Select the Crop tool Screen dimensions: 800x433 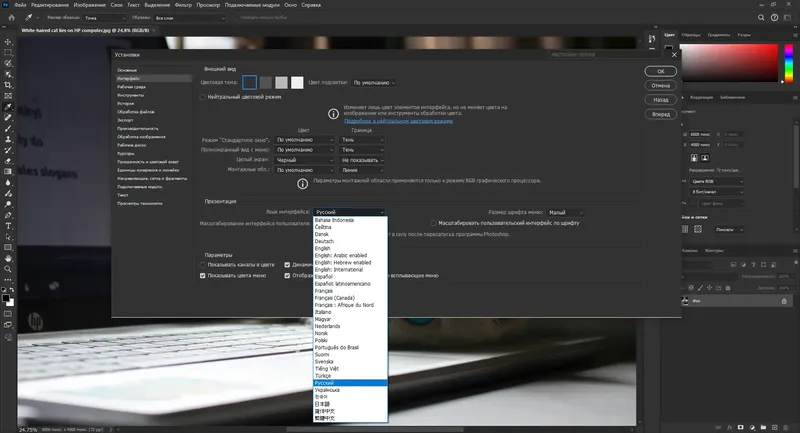(8, 85)
